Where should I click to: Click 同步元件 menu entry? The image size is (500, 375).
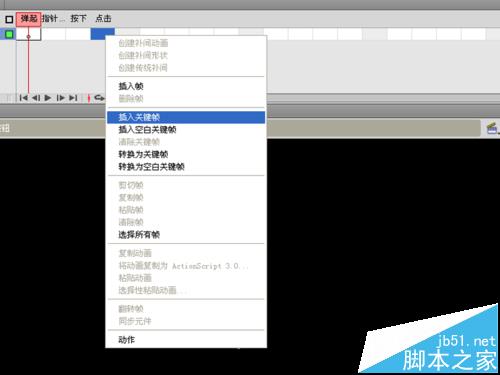(x=186, y=321)
